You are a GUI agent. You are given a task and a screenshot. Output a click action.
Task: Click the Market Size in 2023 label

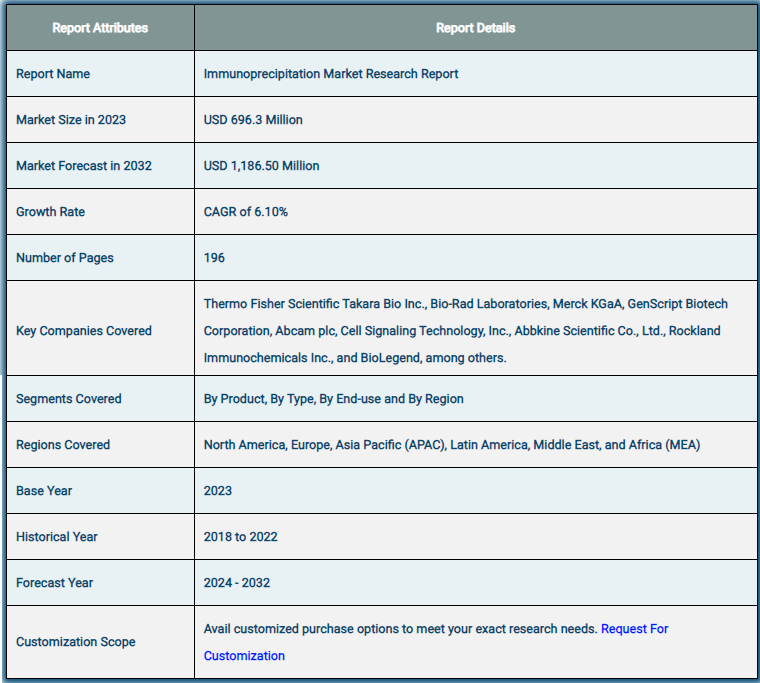[x=71, y=120]
